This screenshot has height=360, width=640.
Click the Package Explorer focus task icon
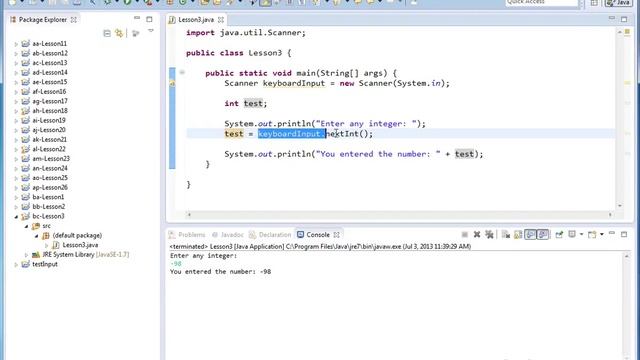(136, 33)
